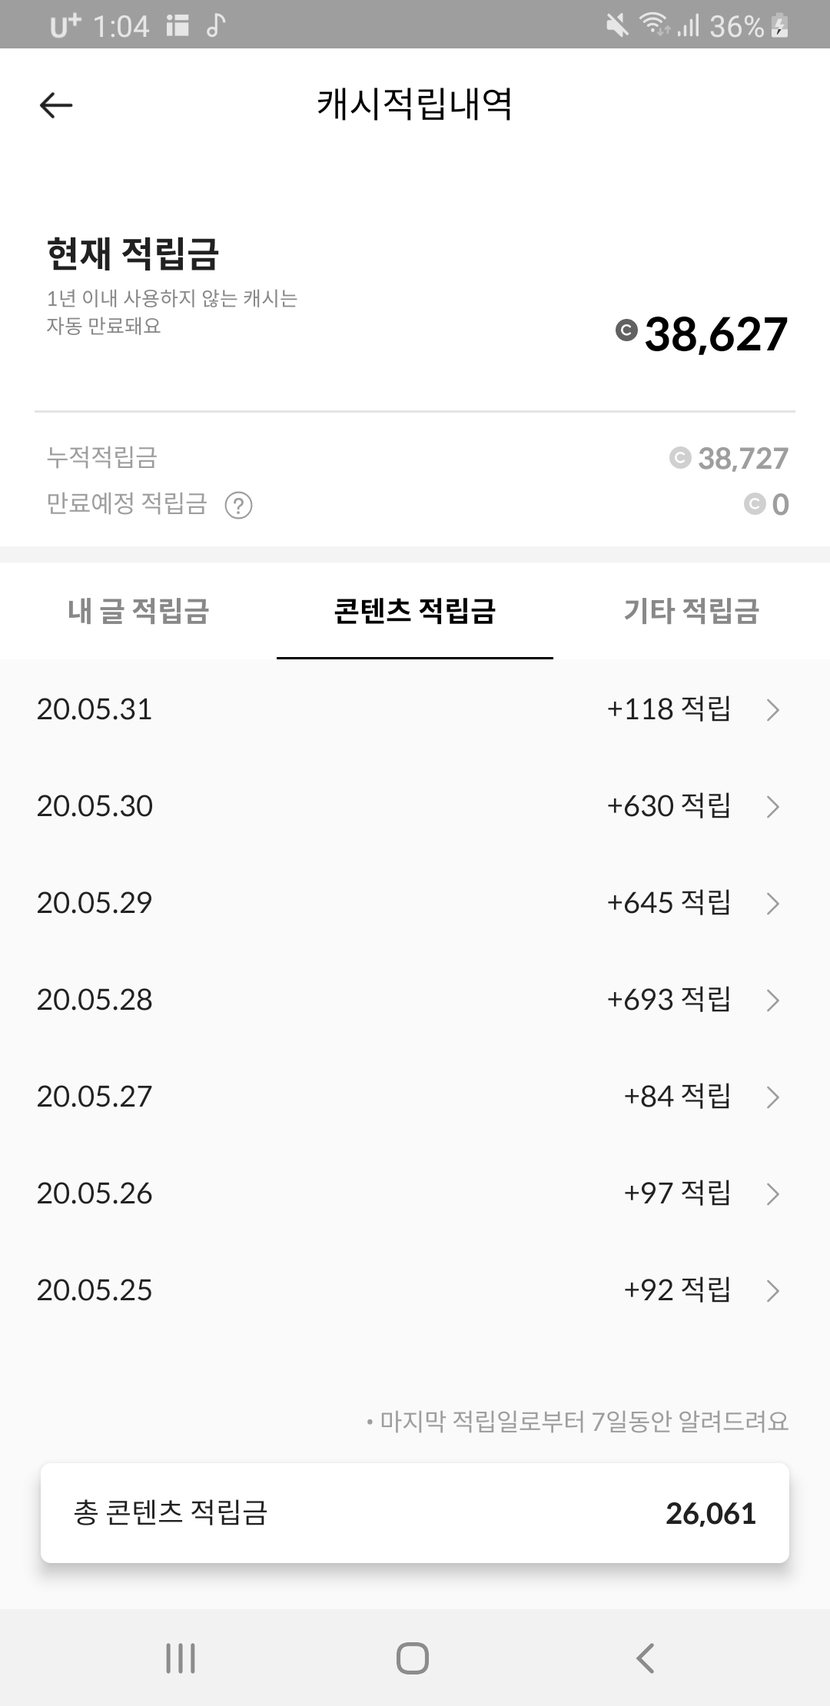Open the +97 적립 details
Screen dimensions: 830x1706
(x=677, y=1193)
